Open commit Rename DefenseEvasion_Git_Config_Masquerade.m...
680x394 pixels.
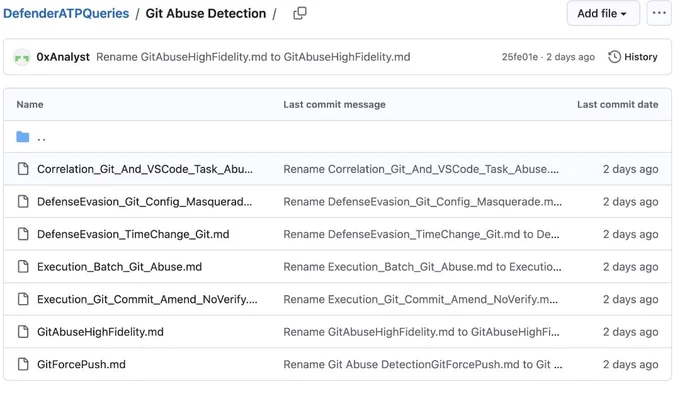pyautogui.click(x=422, y=202)
